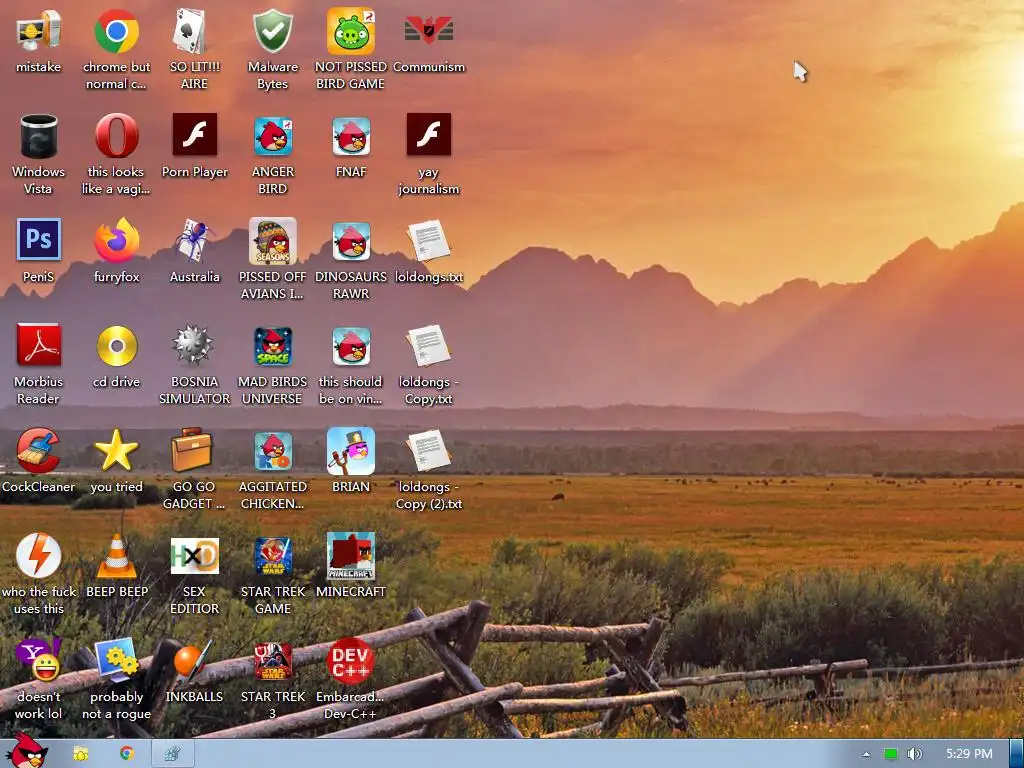This screenshot has width=1024, height=768.
Task: Open the 'Windows Vista' recycle bin icon
Action: [x=39, y=136]
